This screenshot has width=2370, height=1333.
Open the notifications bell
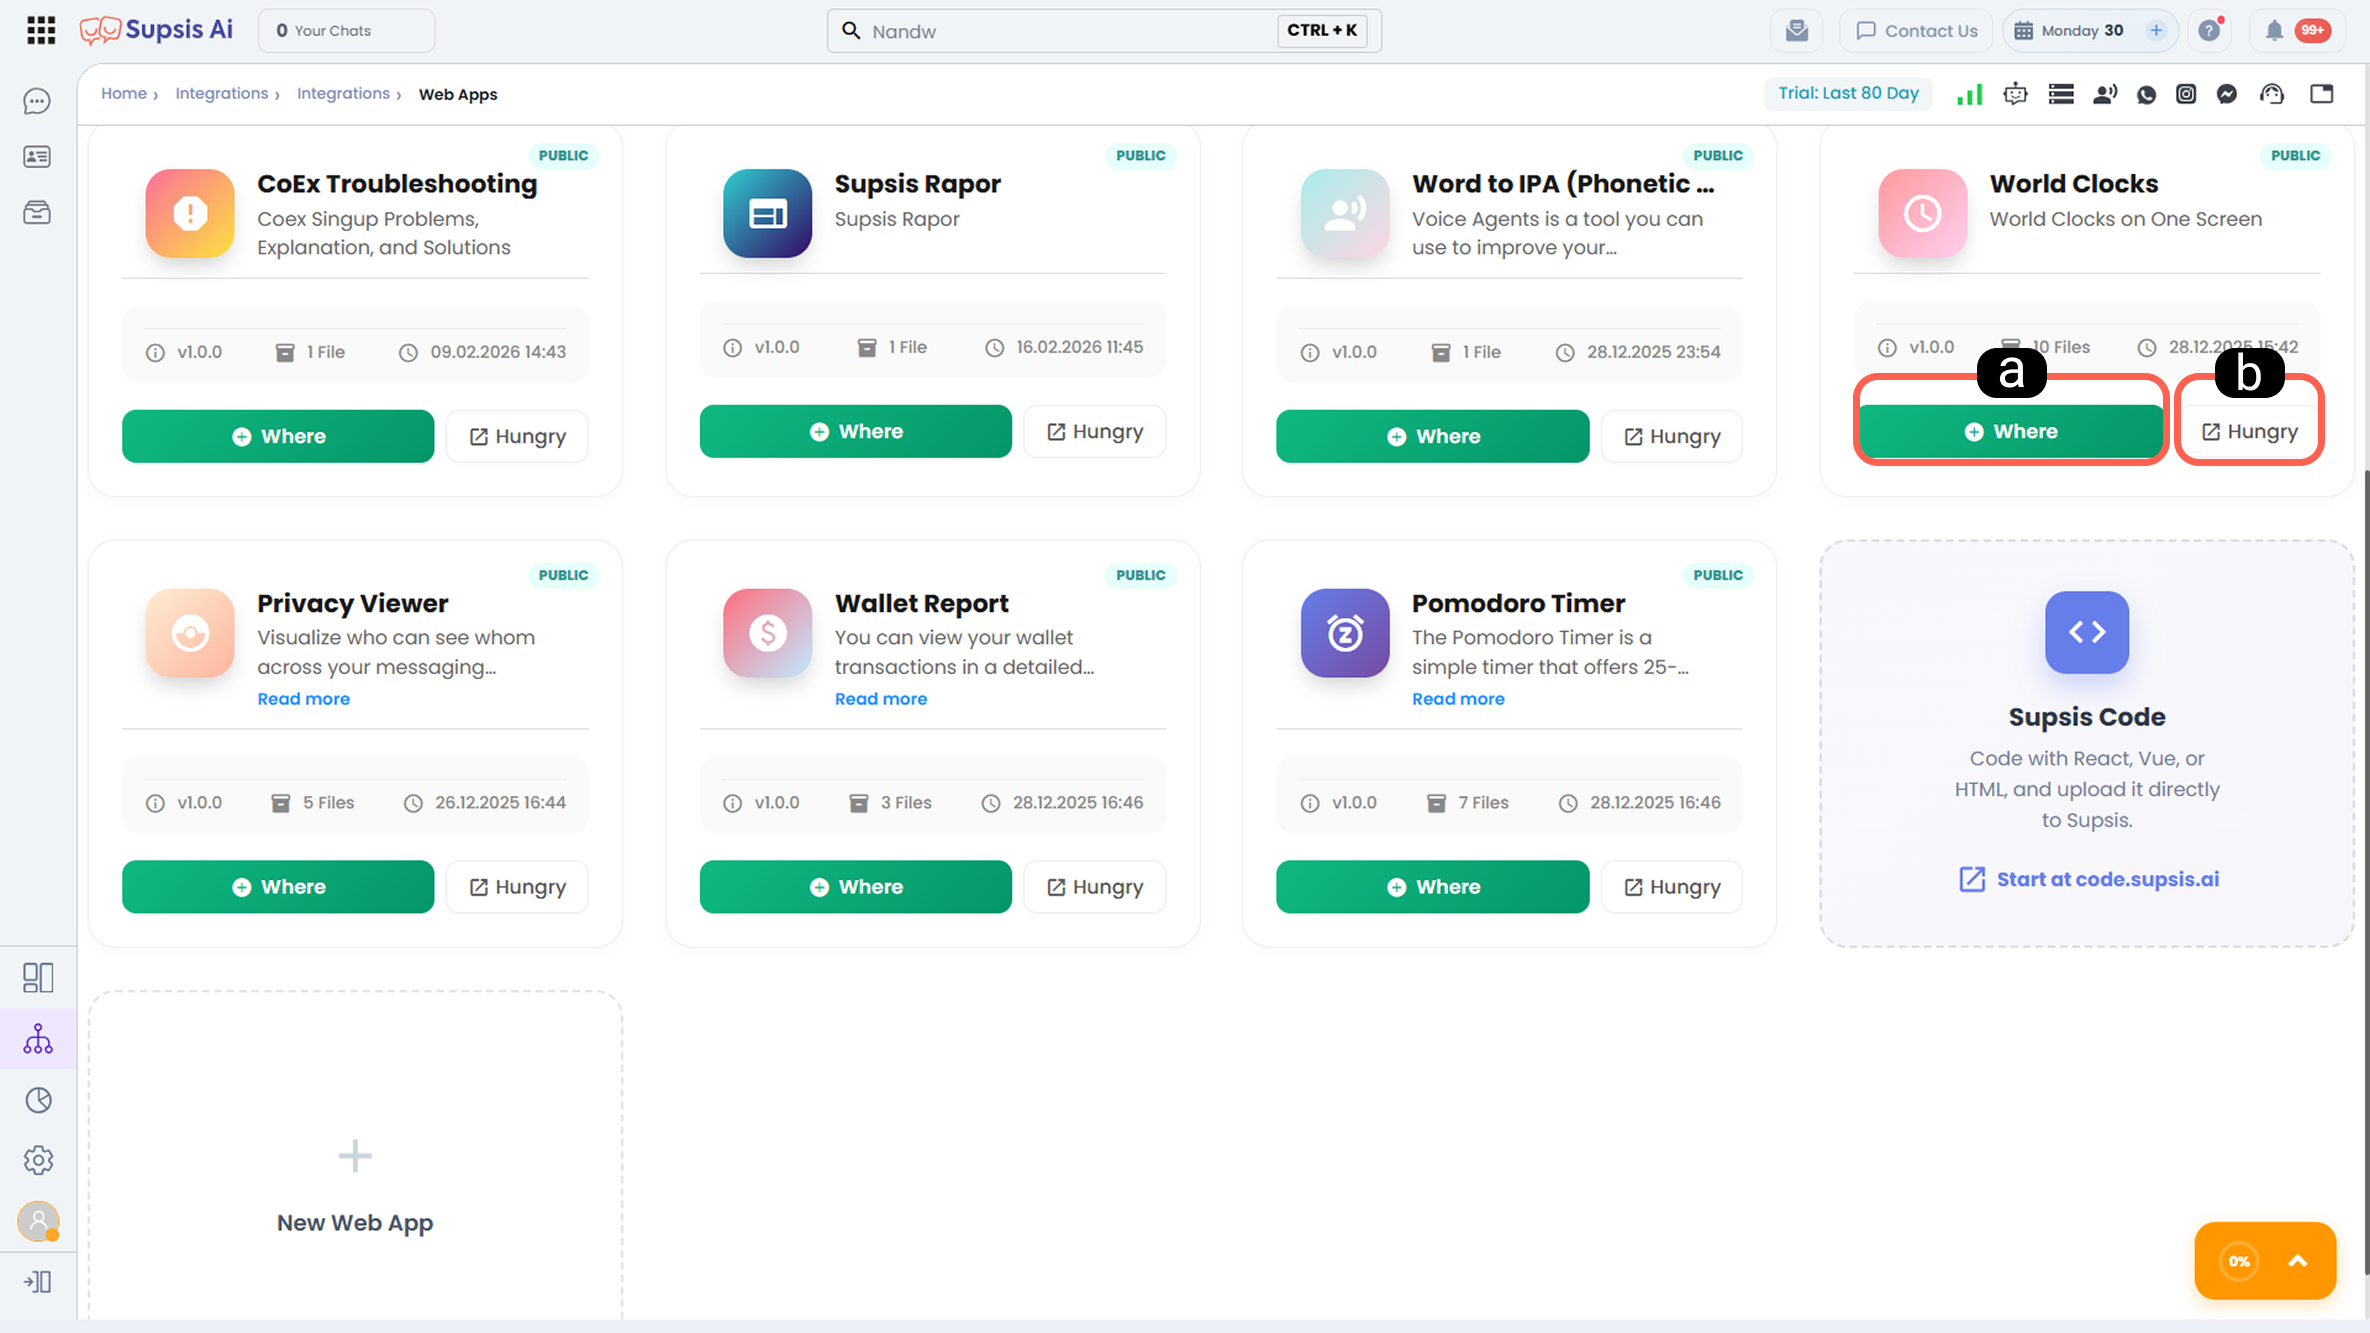tap(2274, 30)
